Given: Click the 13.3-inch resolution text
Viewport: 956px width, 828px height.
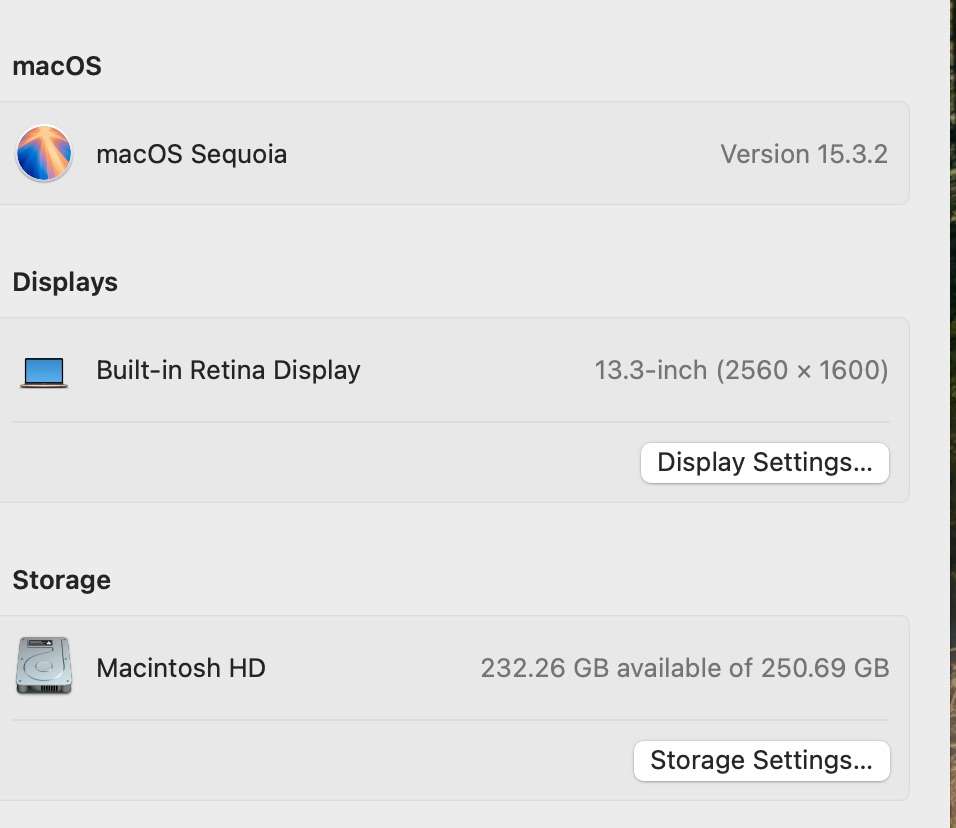Looking at the screenshot, I should tap(741, 370).
